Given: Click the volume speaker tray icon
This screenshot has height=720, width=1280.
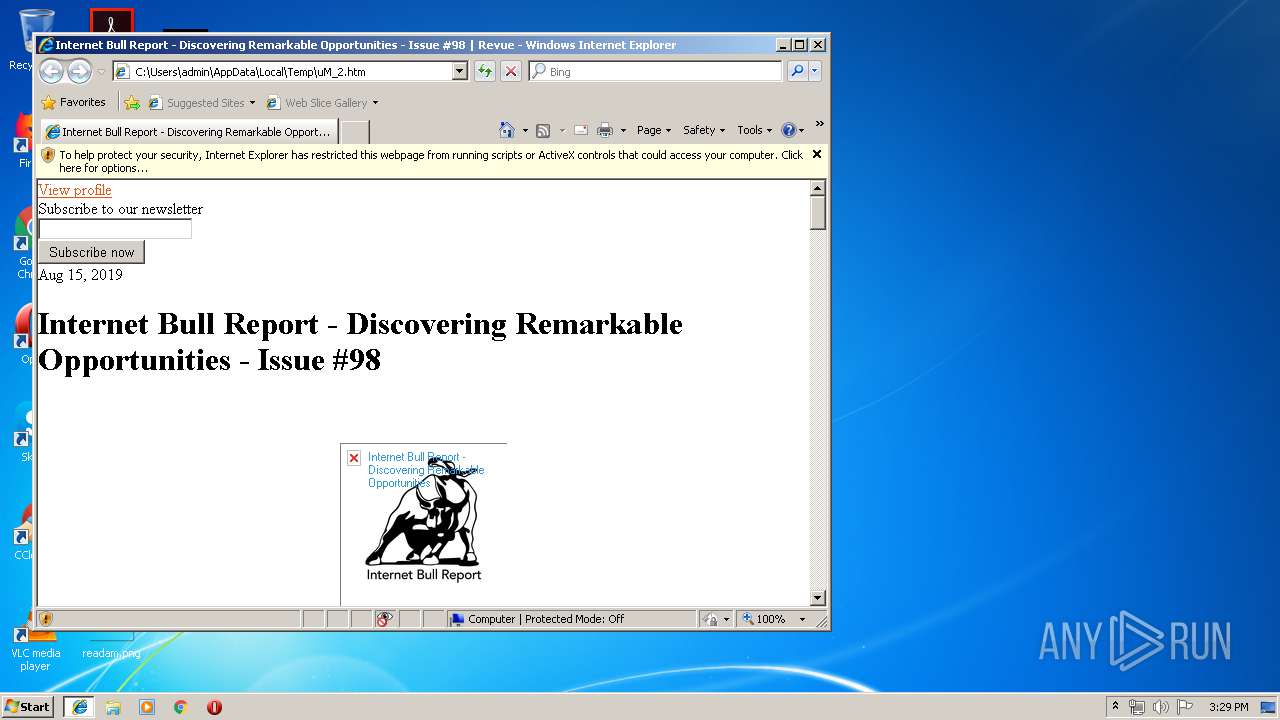Looking at the screenshot, I should (1161, 706).
